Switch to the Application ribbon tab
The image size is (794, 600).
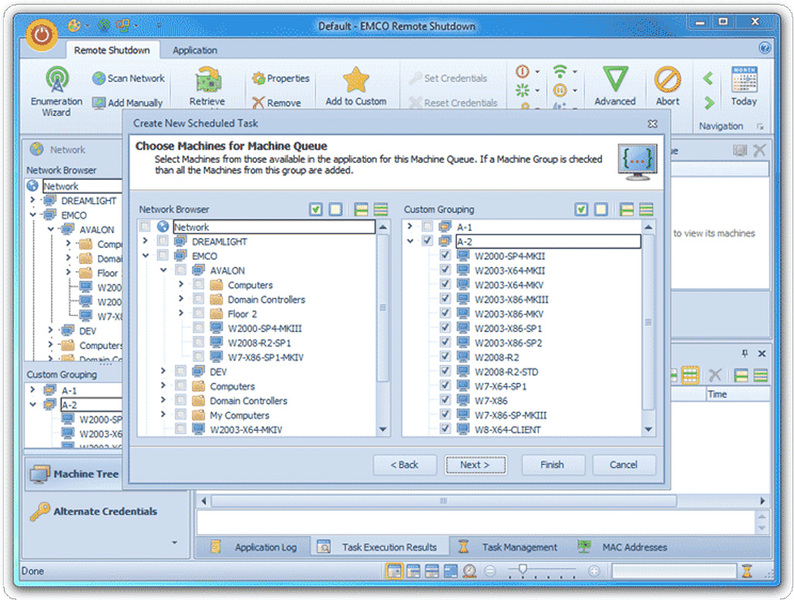(x=194, y=50)
